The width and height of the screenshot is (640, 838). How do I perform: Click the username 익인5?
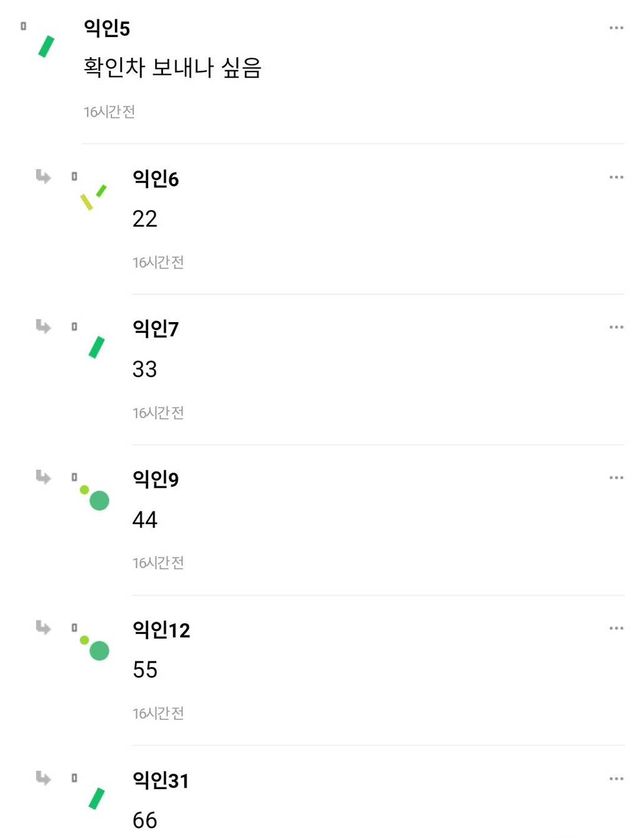(107, 29)
